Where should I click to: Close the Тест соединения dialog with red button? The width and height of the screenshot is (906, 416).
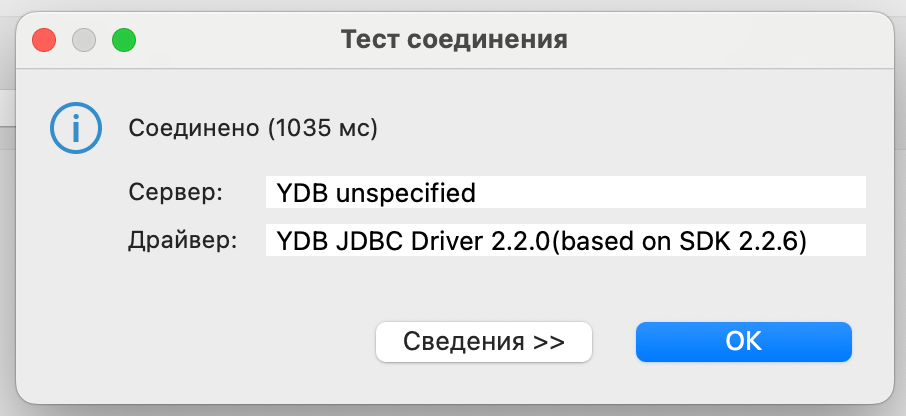coord(45,41)
